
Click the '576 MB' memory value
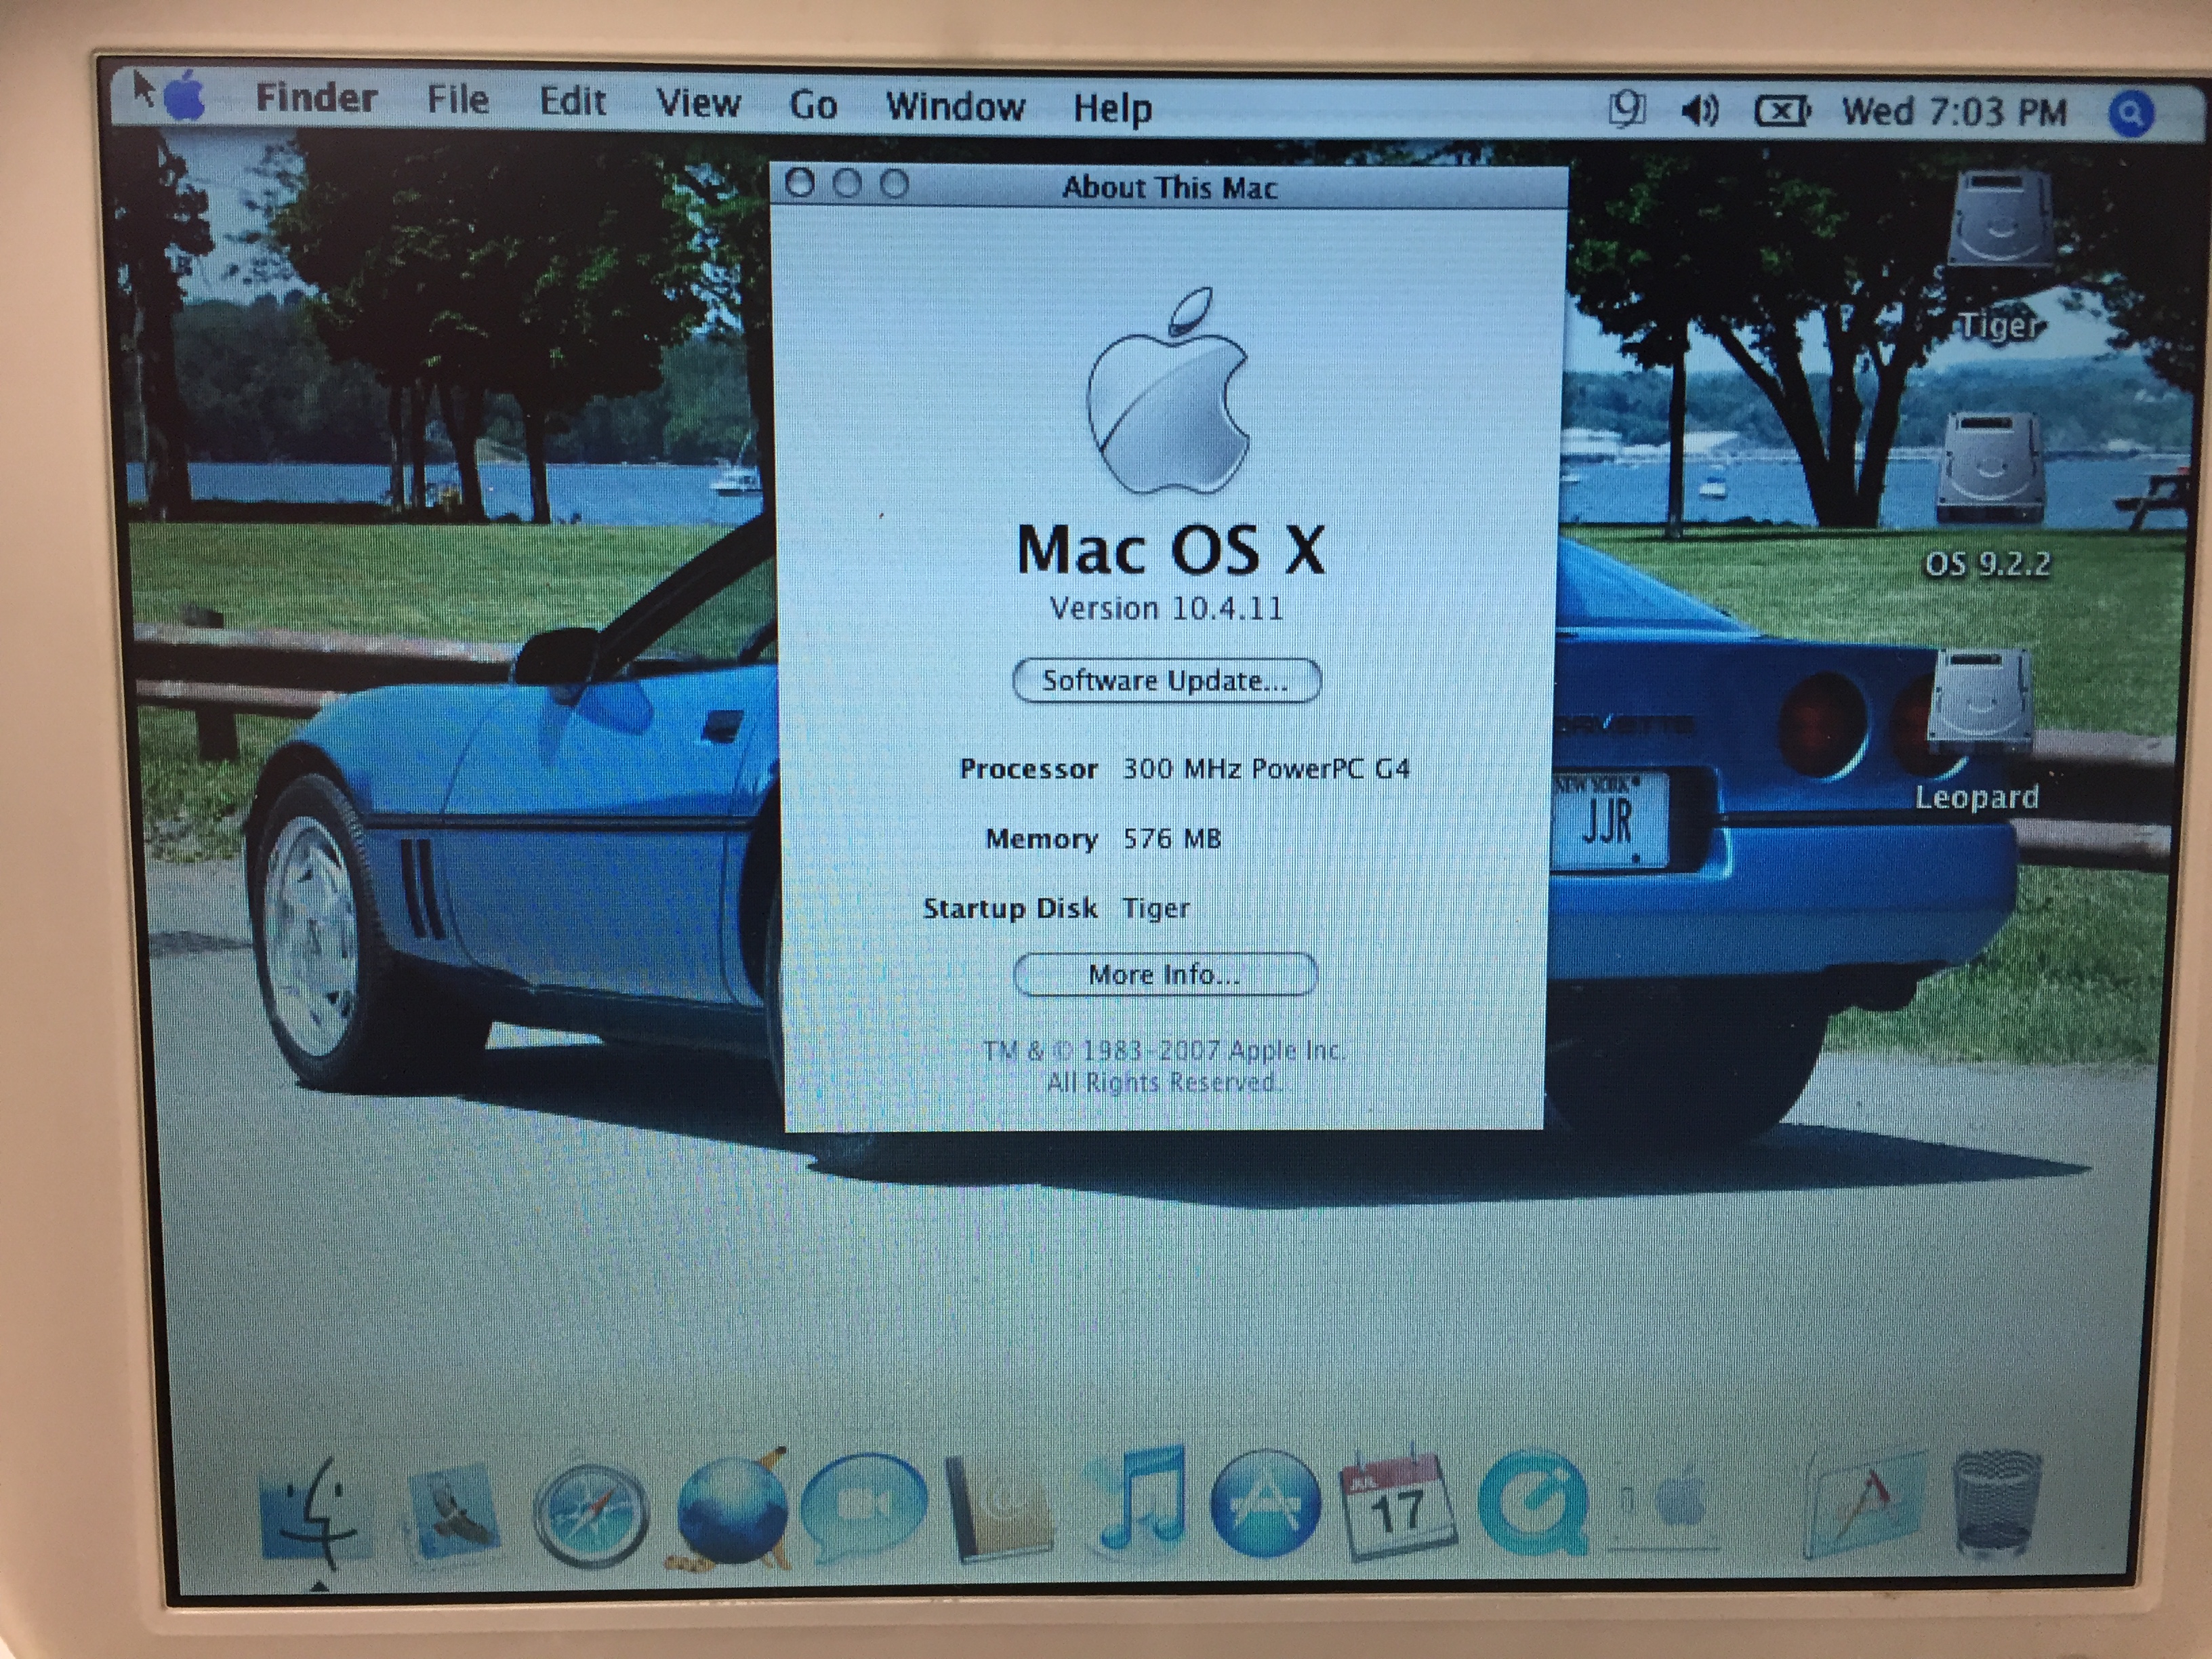click(x=1172, y=838)
